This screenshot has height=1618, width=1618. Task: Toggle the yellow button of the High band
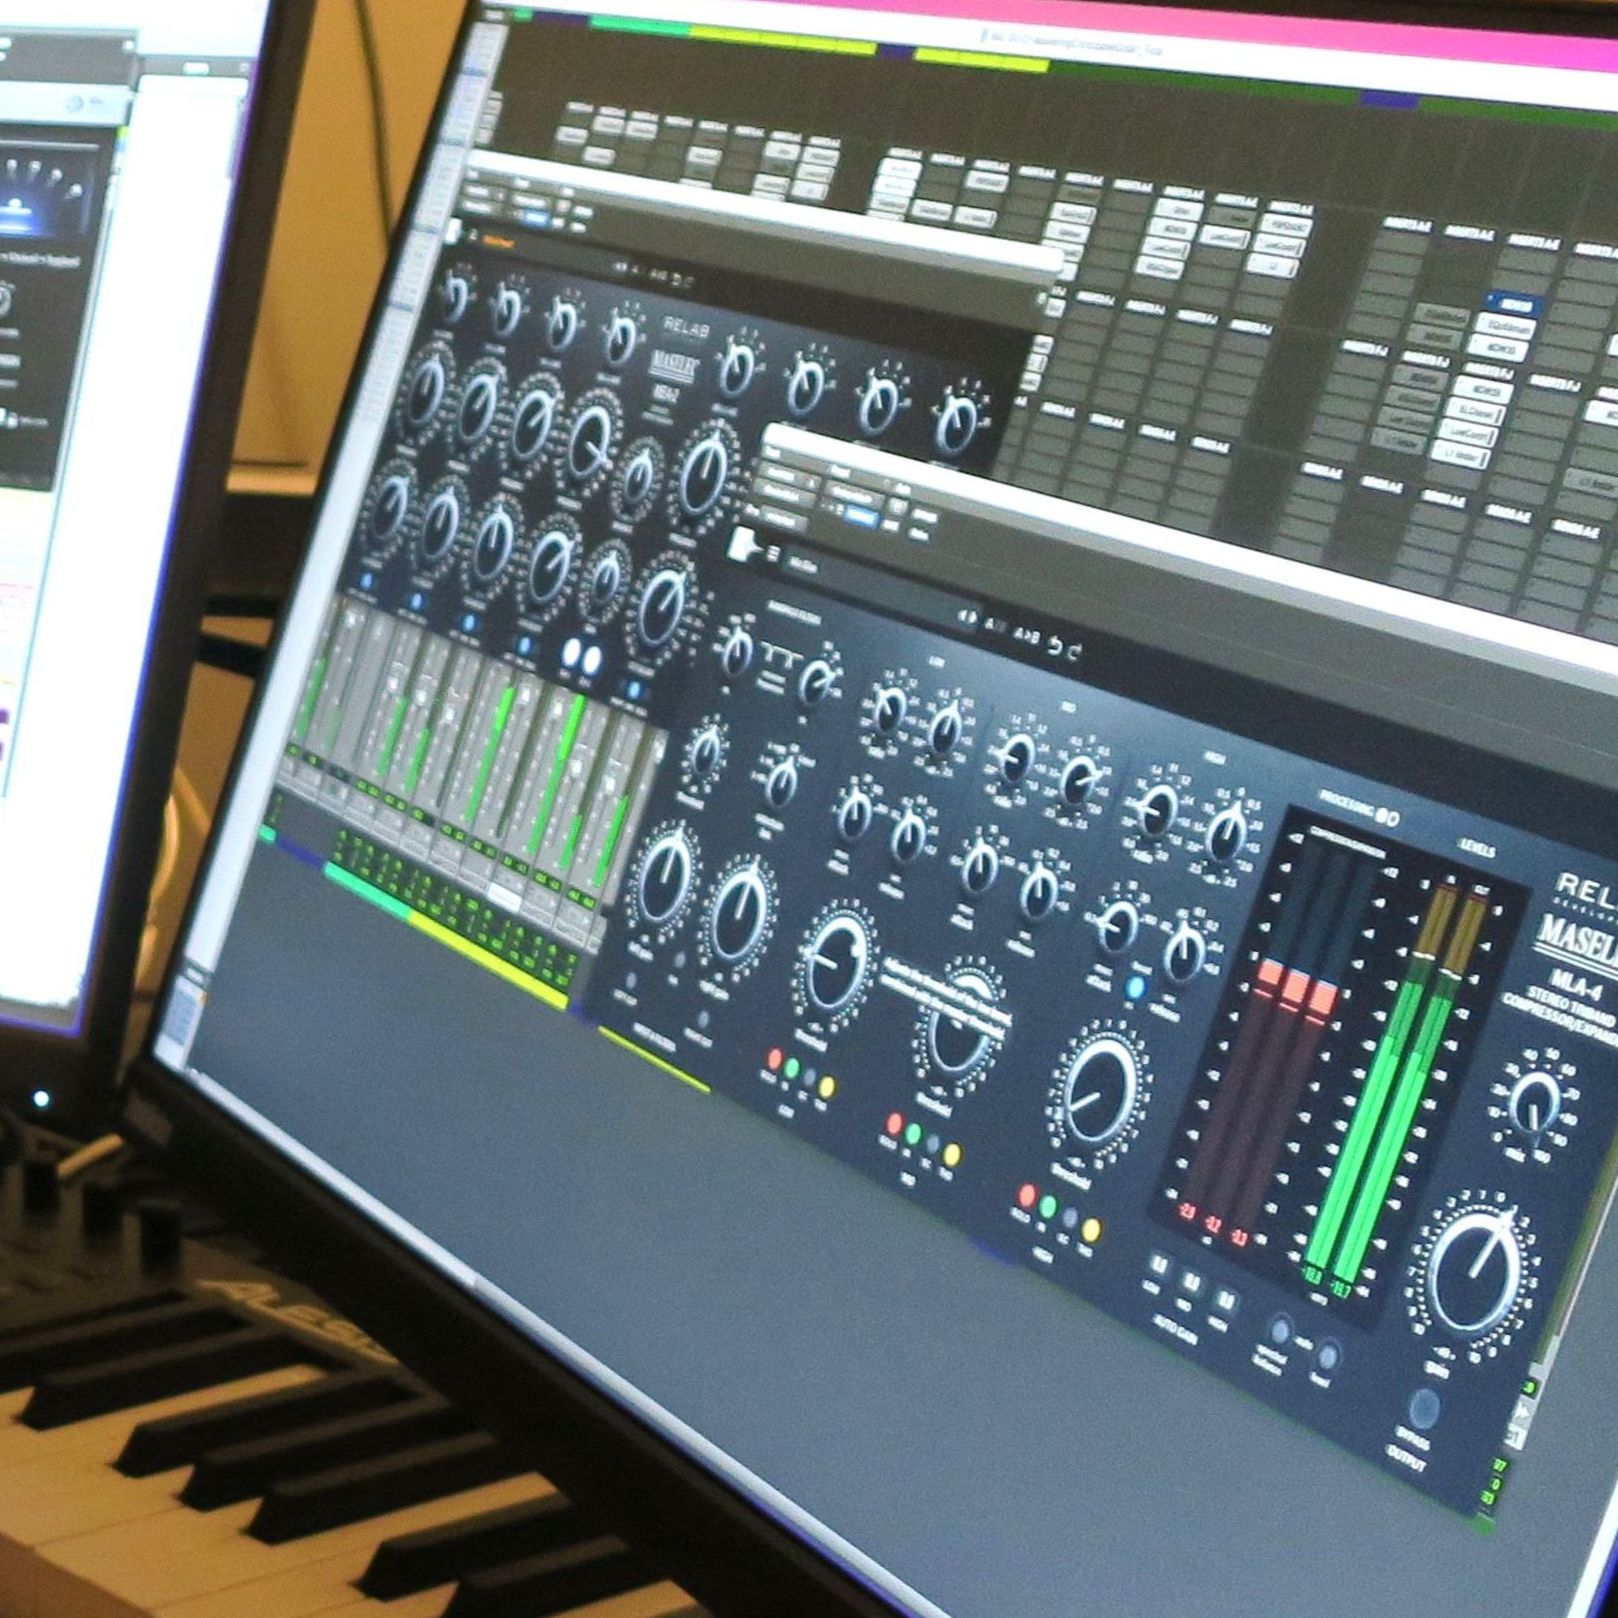1091,1229
